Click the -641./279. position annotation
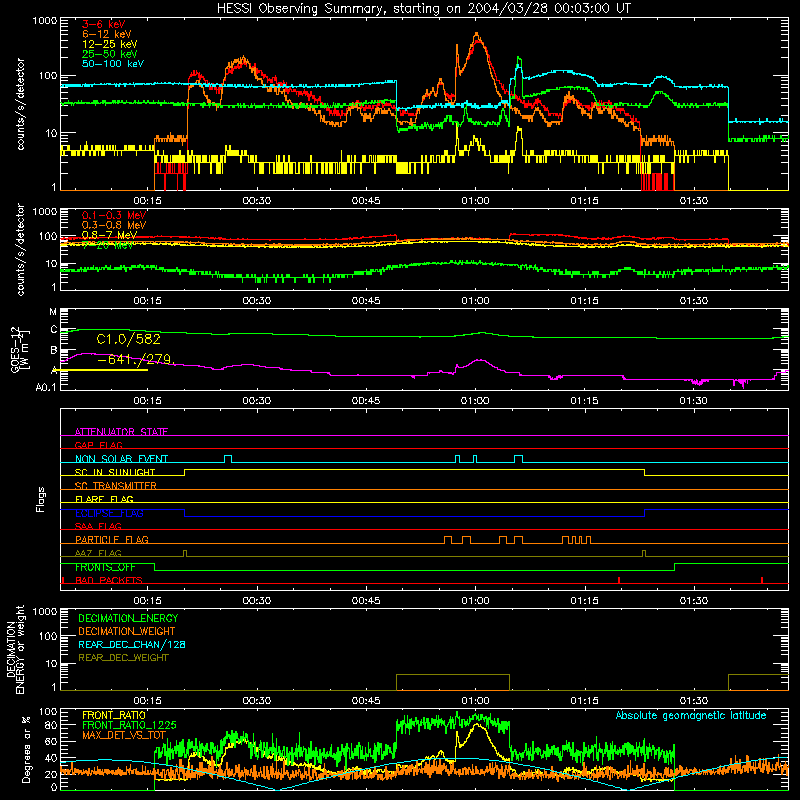This screenshot has height=800, width=800. pos(136,359)
